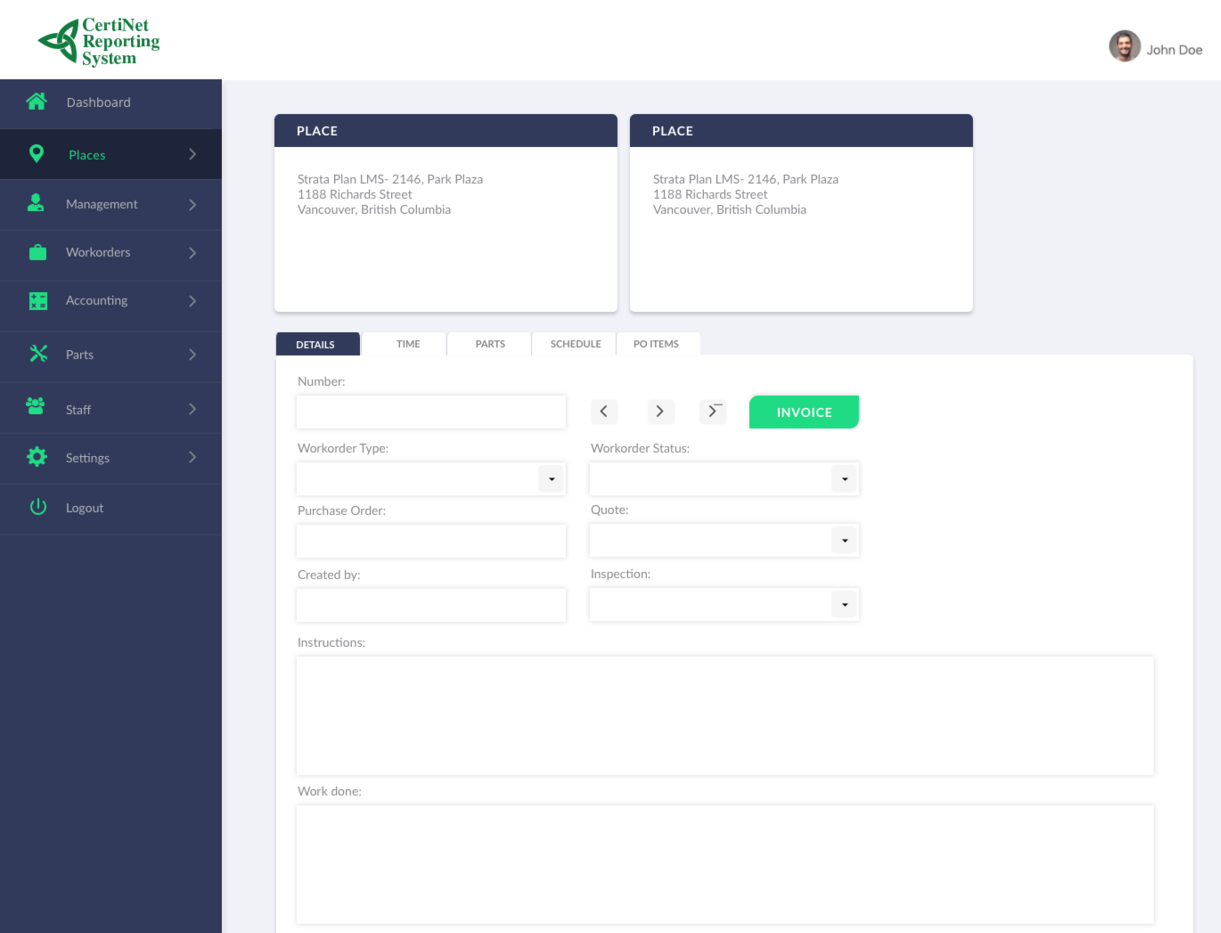Open the SCHEDULE tab
Screen dimensions: 1221x933
[x=574, y=343]
